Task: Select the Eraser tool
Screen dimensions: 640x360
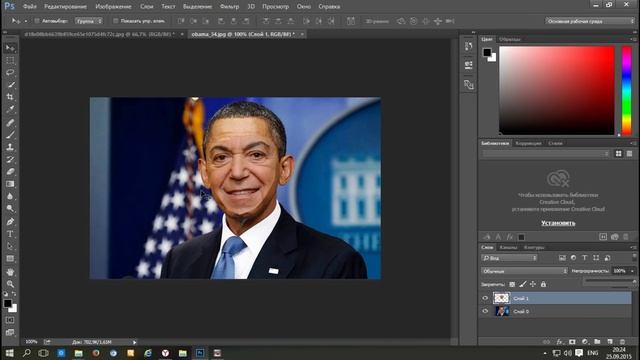Action: point(10,171)
